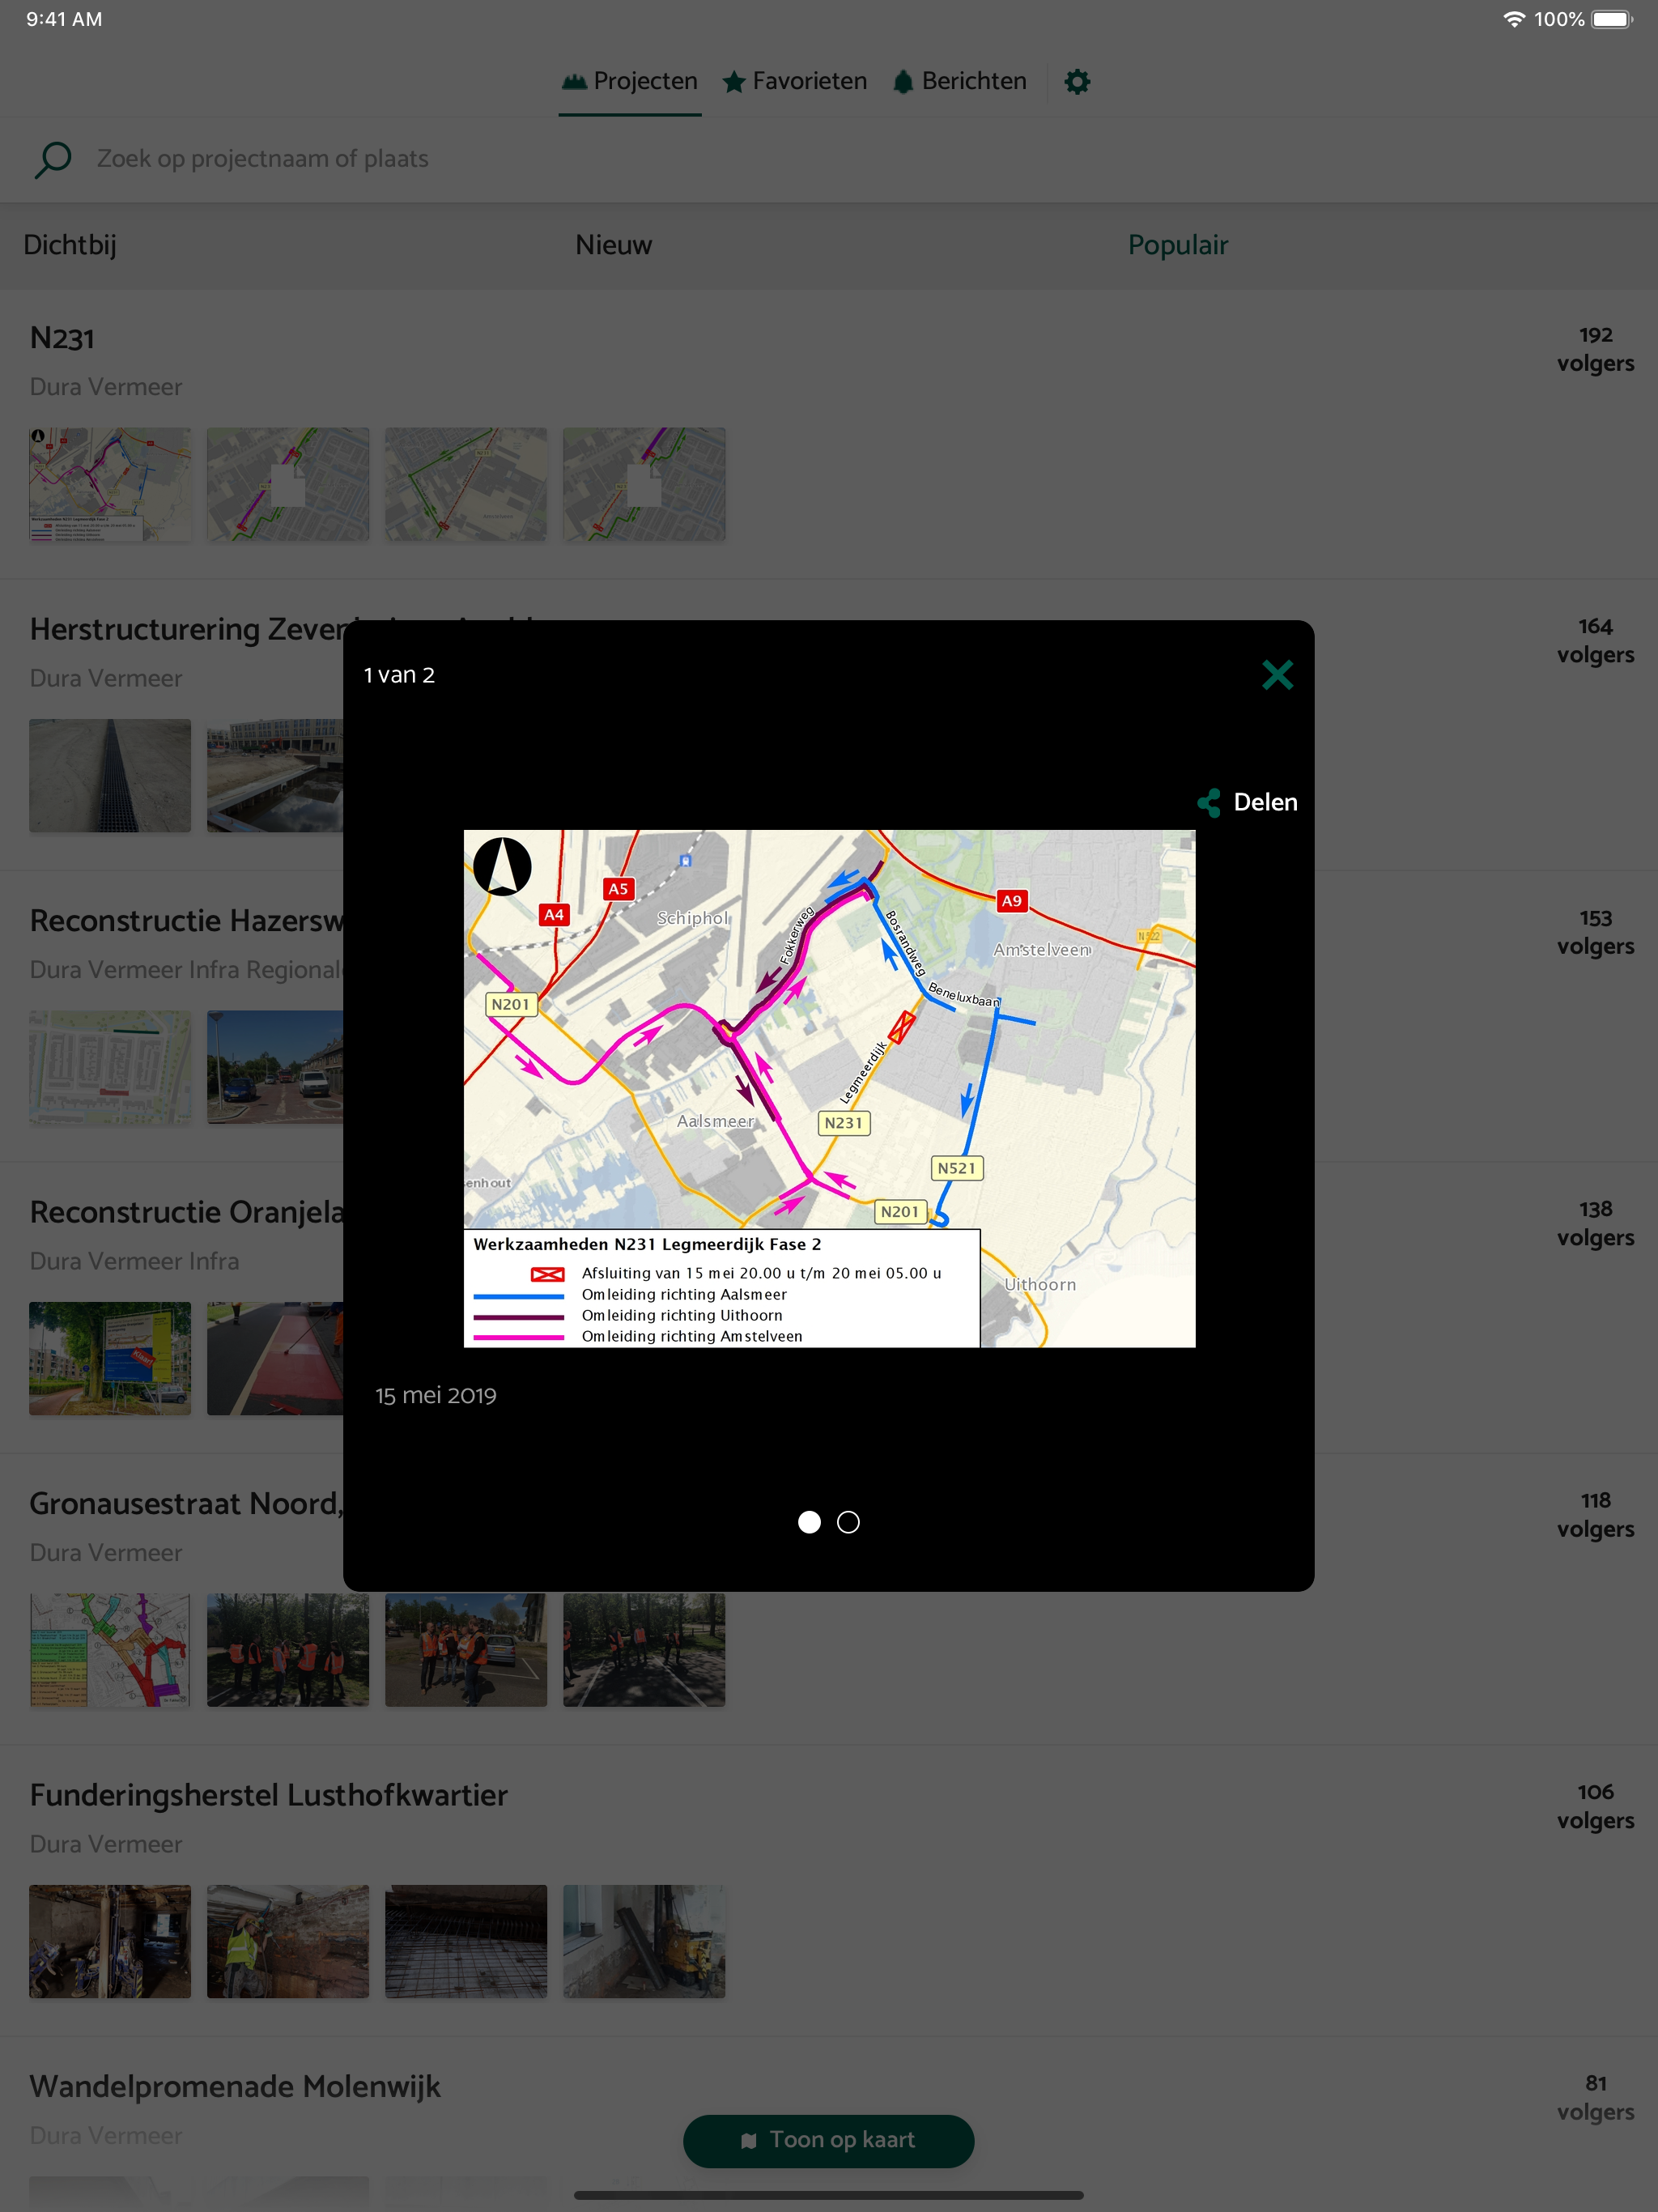Viewport: 1658px width, 2212px height.
Task: Open Reconstructie Hazersw project title
Action: tap(186, 921)
